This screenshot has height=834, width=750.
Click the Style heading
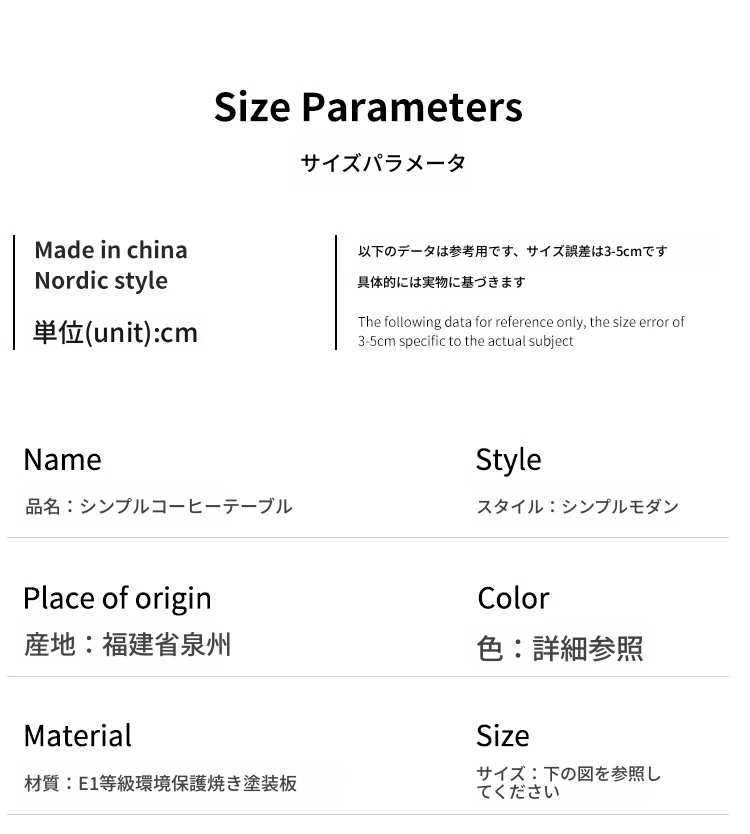coord(508,459)
